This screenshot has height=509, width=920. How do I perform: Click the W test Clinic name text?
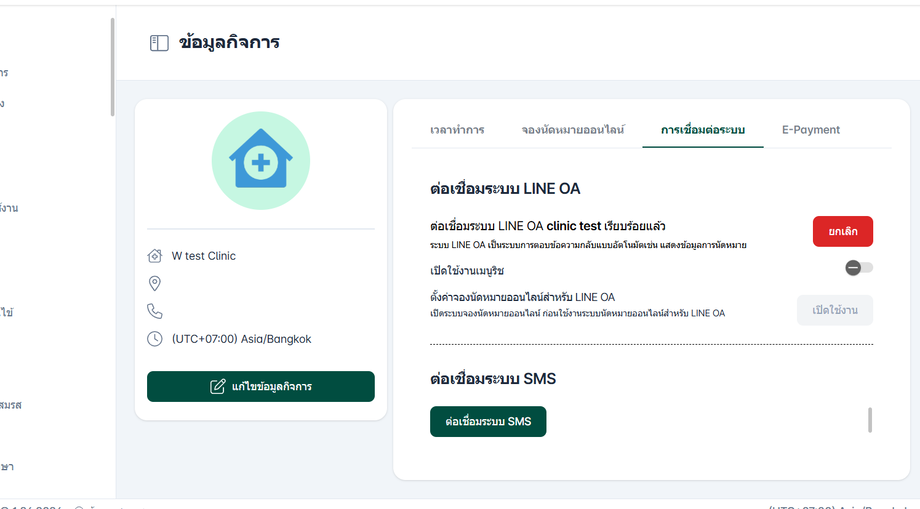204,256
